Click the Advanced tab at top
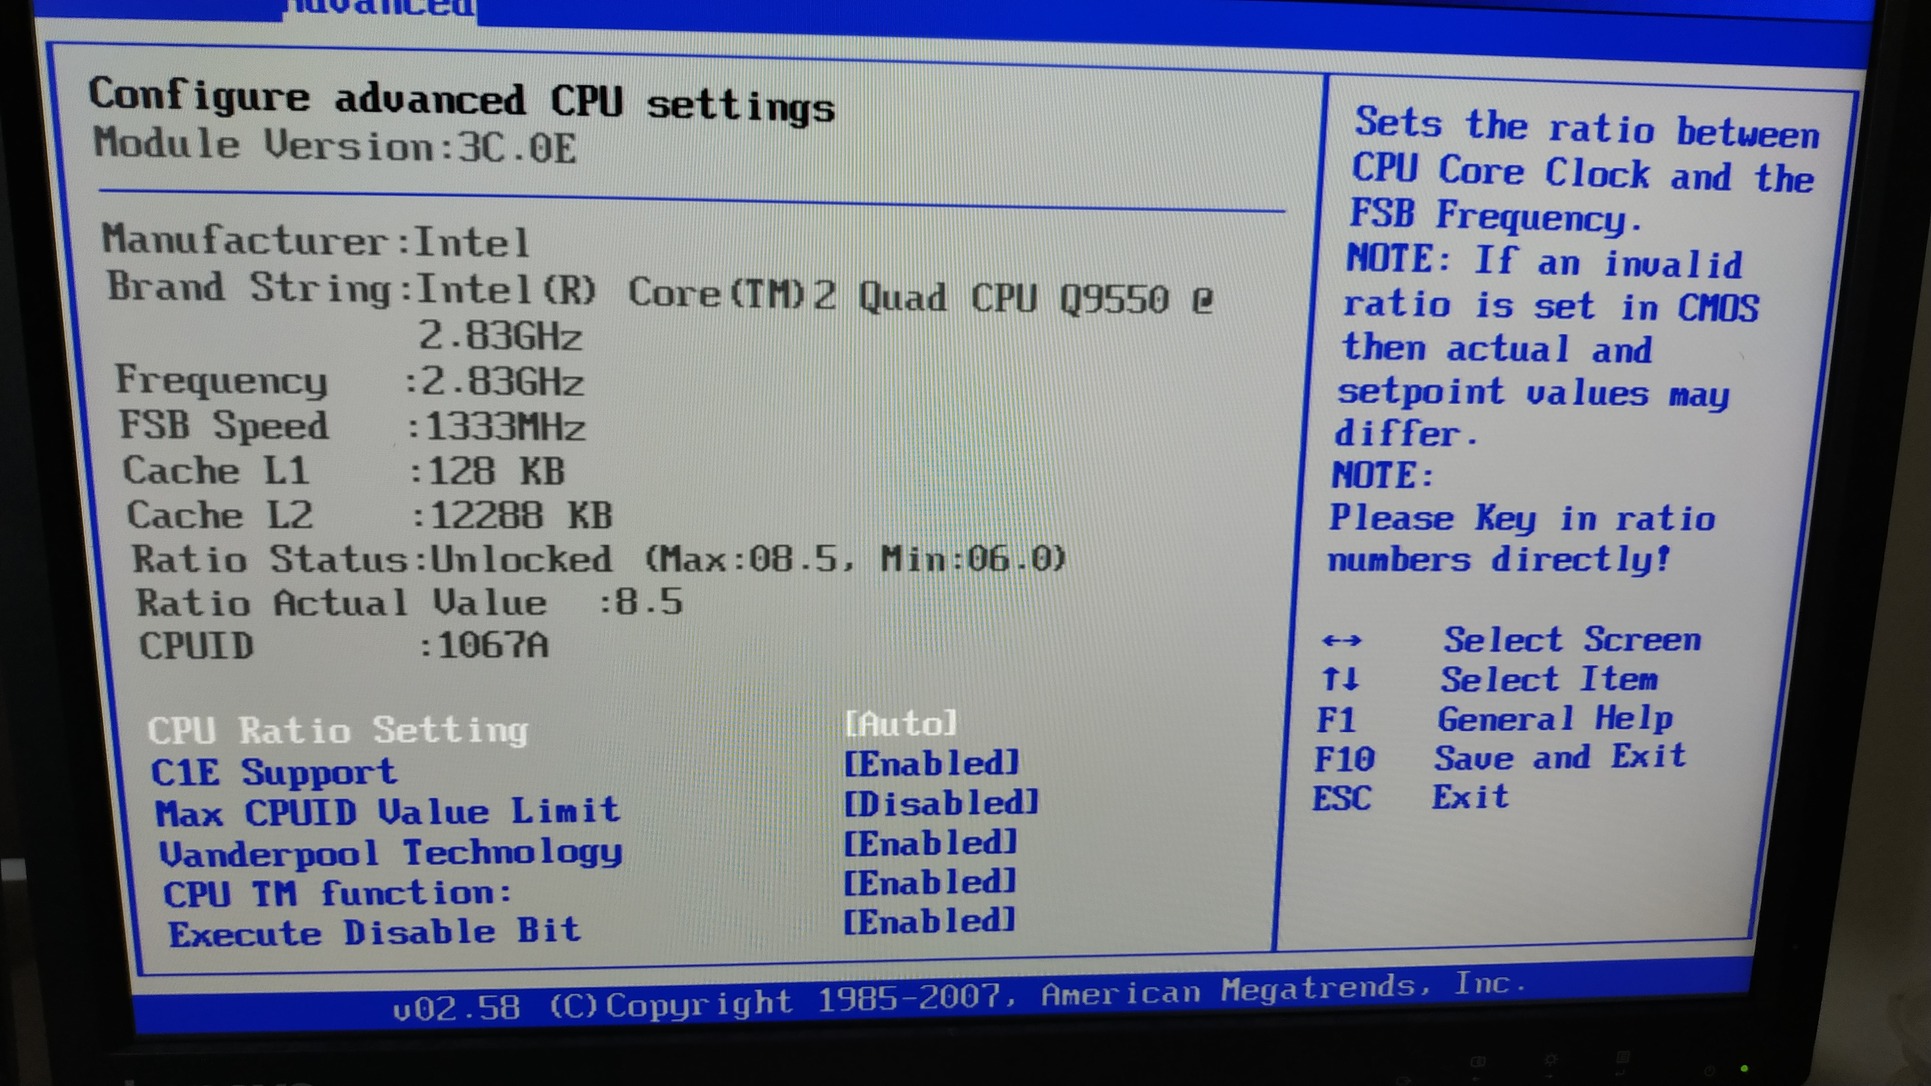 pyautogui.click(x=380, y=8)
